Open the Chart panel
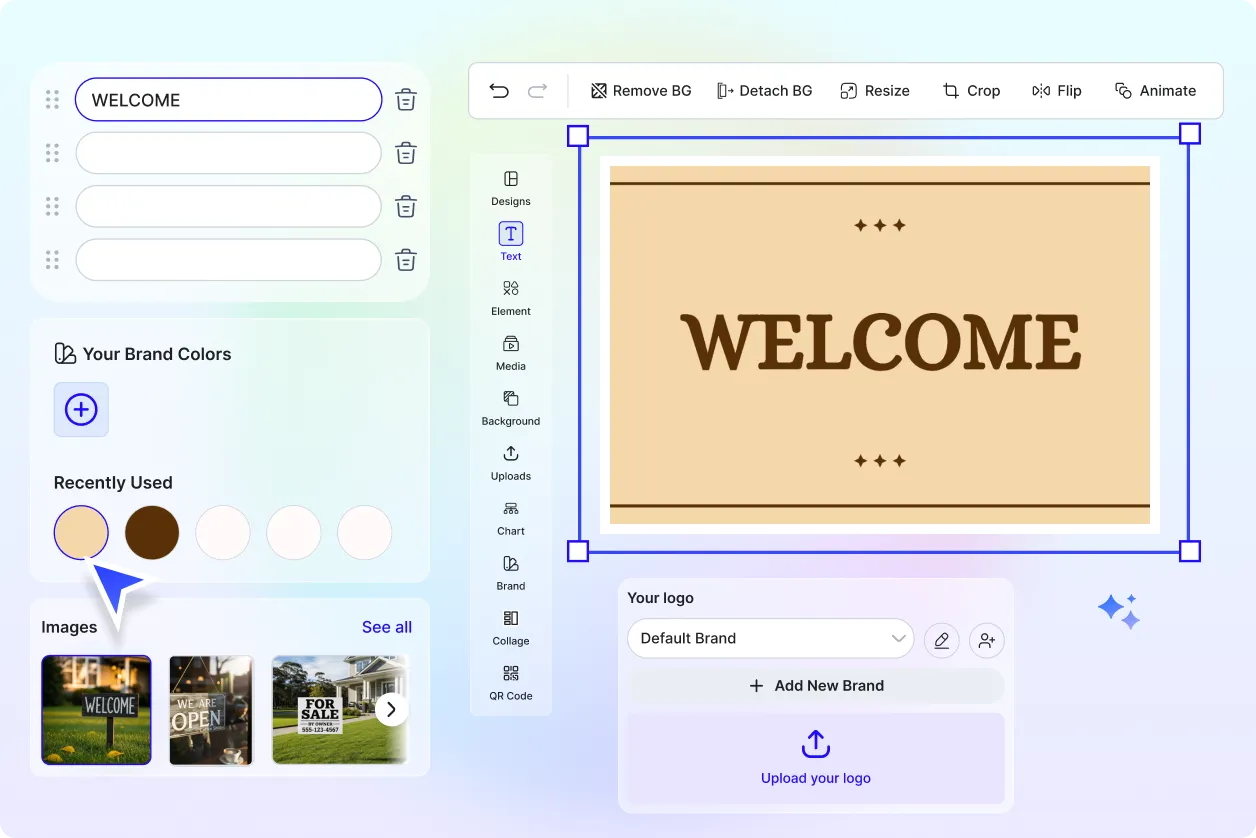The width and height of the screenshot is (1256, 838). pyautogui.click(x=510, y=518)
